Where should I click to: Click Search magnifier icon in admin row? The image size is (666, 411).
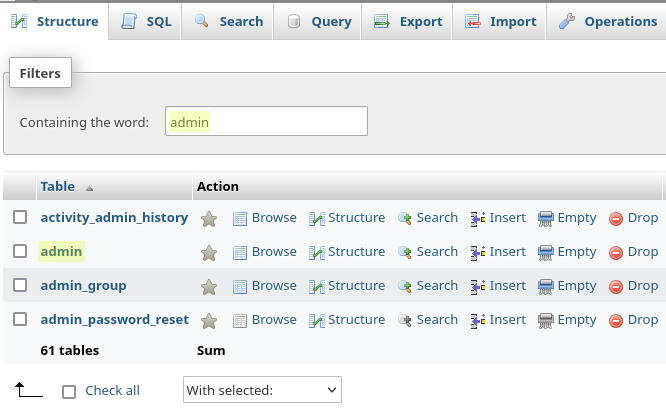(405, 253)
